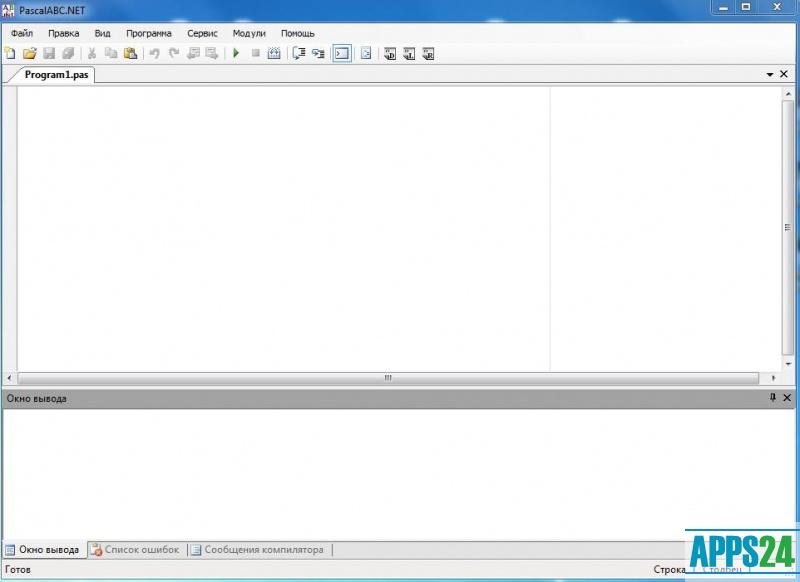Switch to Окно вывода bottom tab
The image size is (800, 582).
pos(43,550)
